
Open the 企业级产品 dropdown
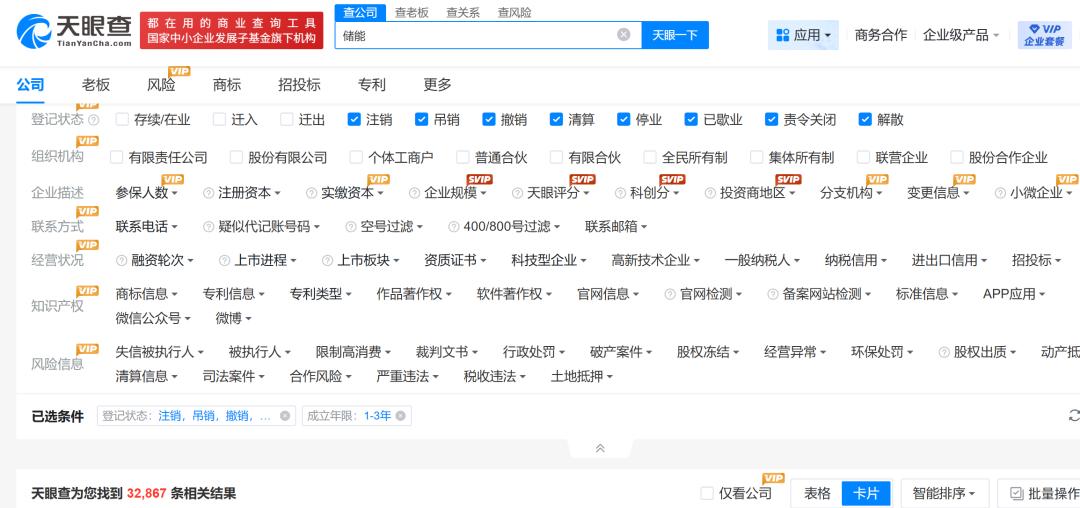coord(961,35)
